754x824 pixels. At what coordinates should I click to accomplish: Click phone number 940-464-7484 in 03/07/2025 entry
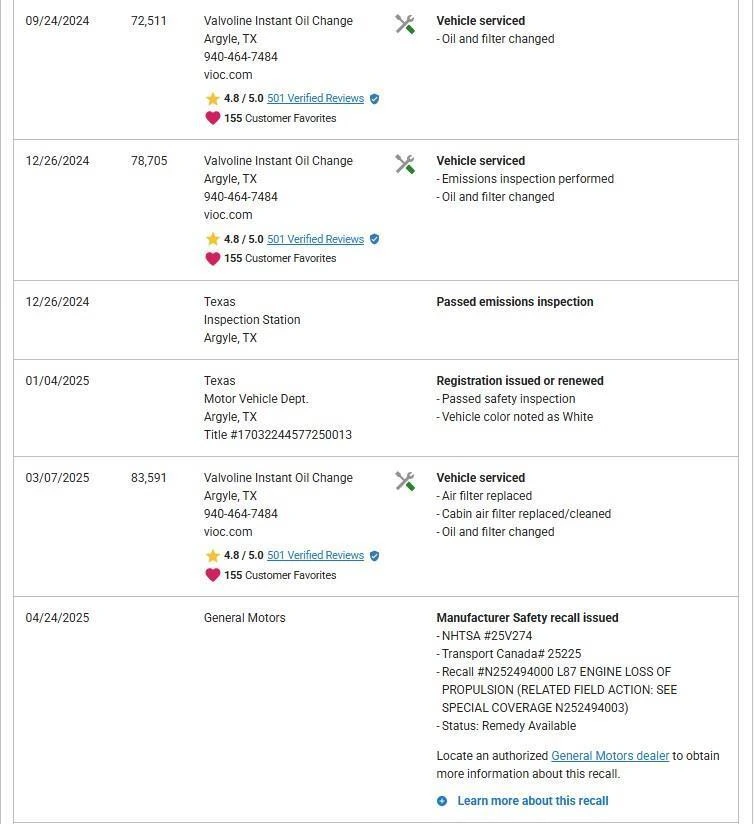click(241, 514)
